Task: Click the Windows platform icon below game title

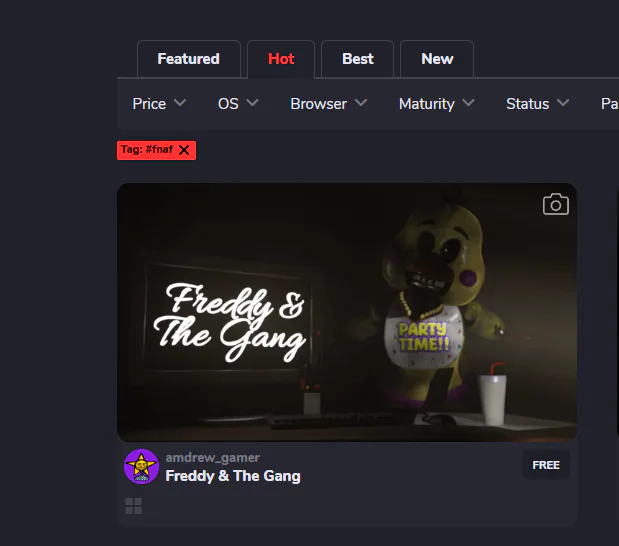Action: click(x=133, y=506)
